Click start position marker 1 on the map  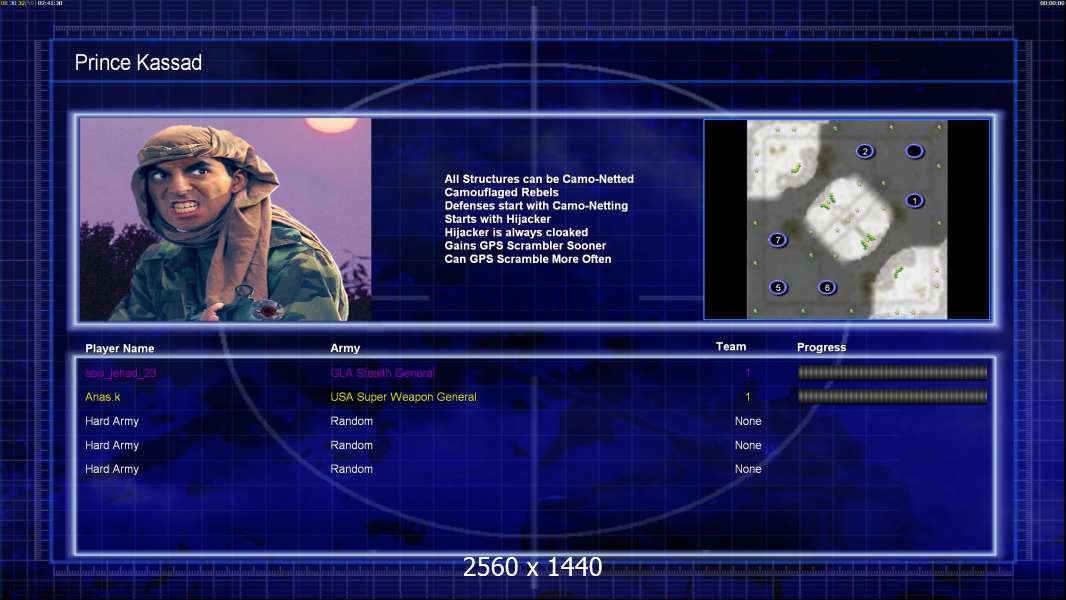914,200
